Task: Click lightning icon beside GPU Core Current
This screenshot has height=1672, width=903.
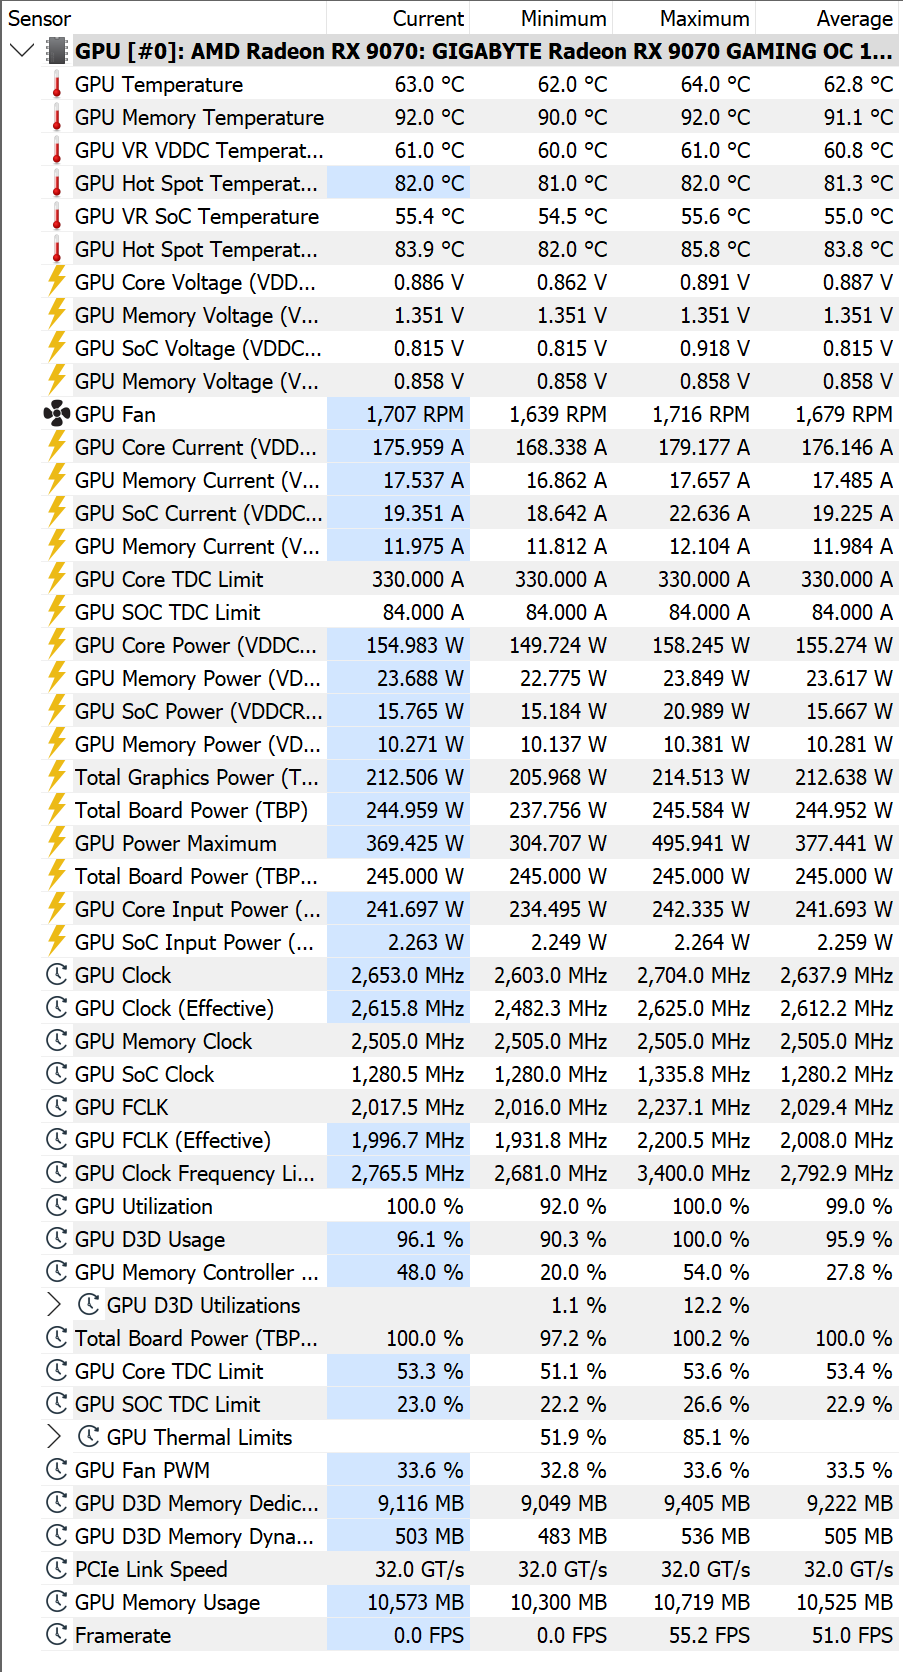Action: pos(57,447)
